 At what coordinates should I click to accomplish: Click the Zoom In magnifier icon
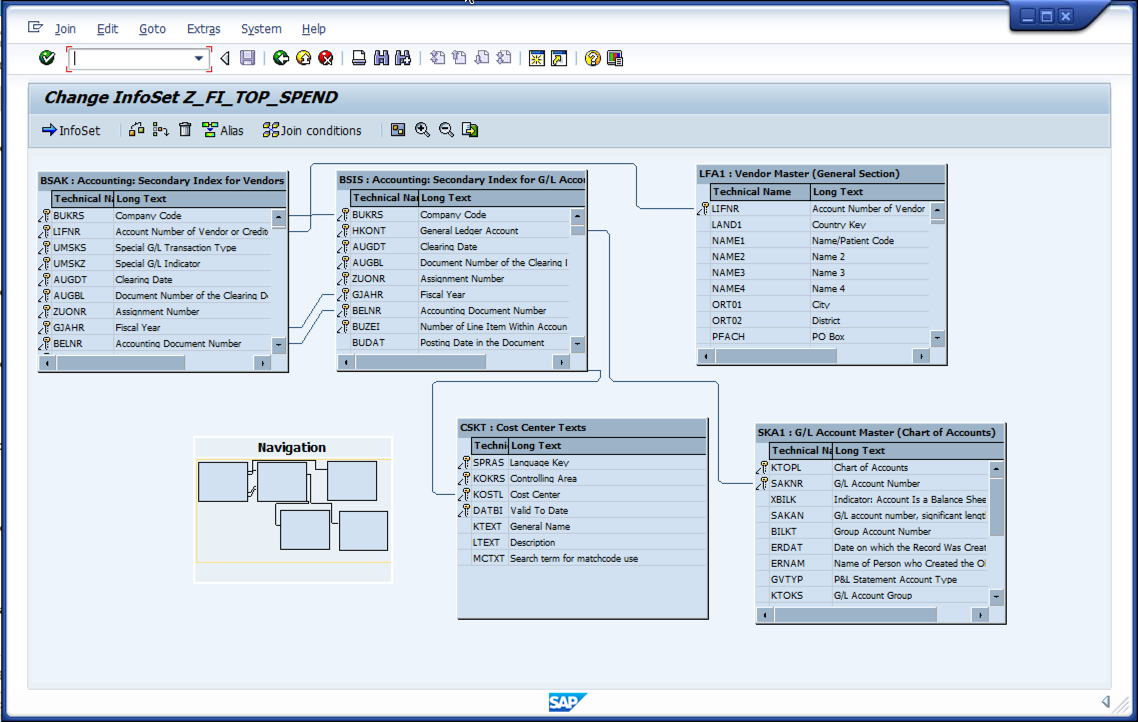pos(422,130)
